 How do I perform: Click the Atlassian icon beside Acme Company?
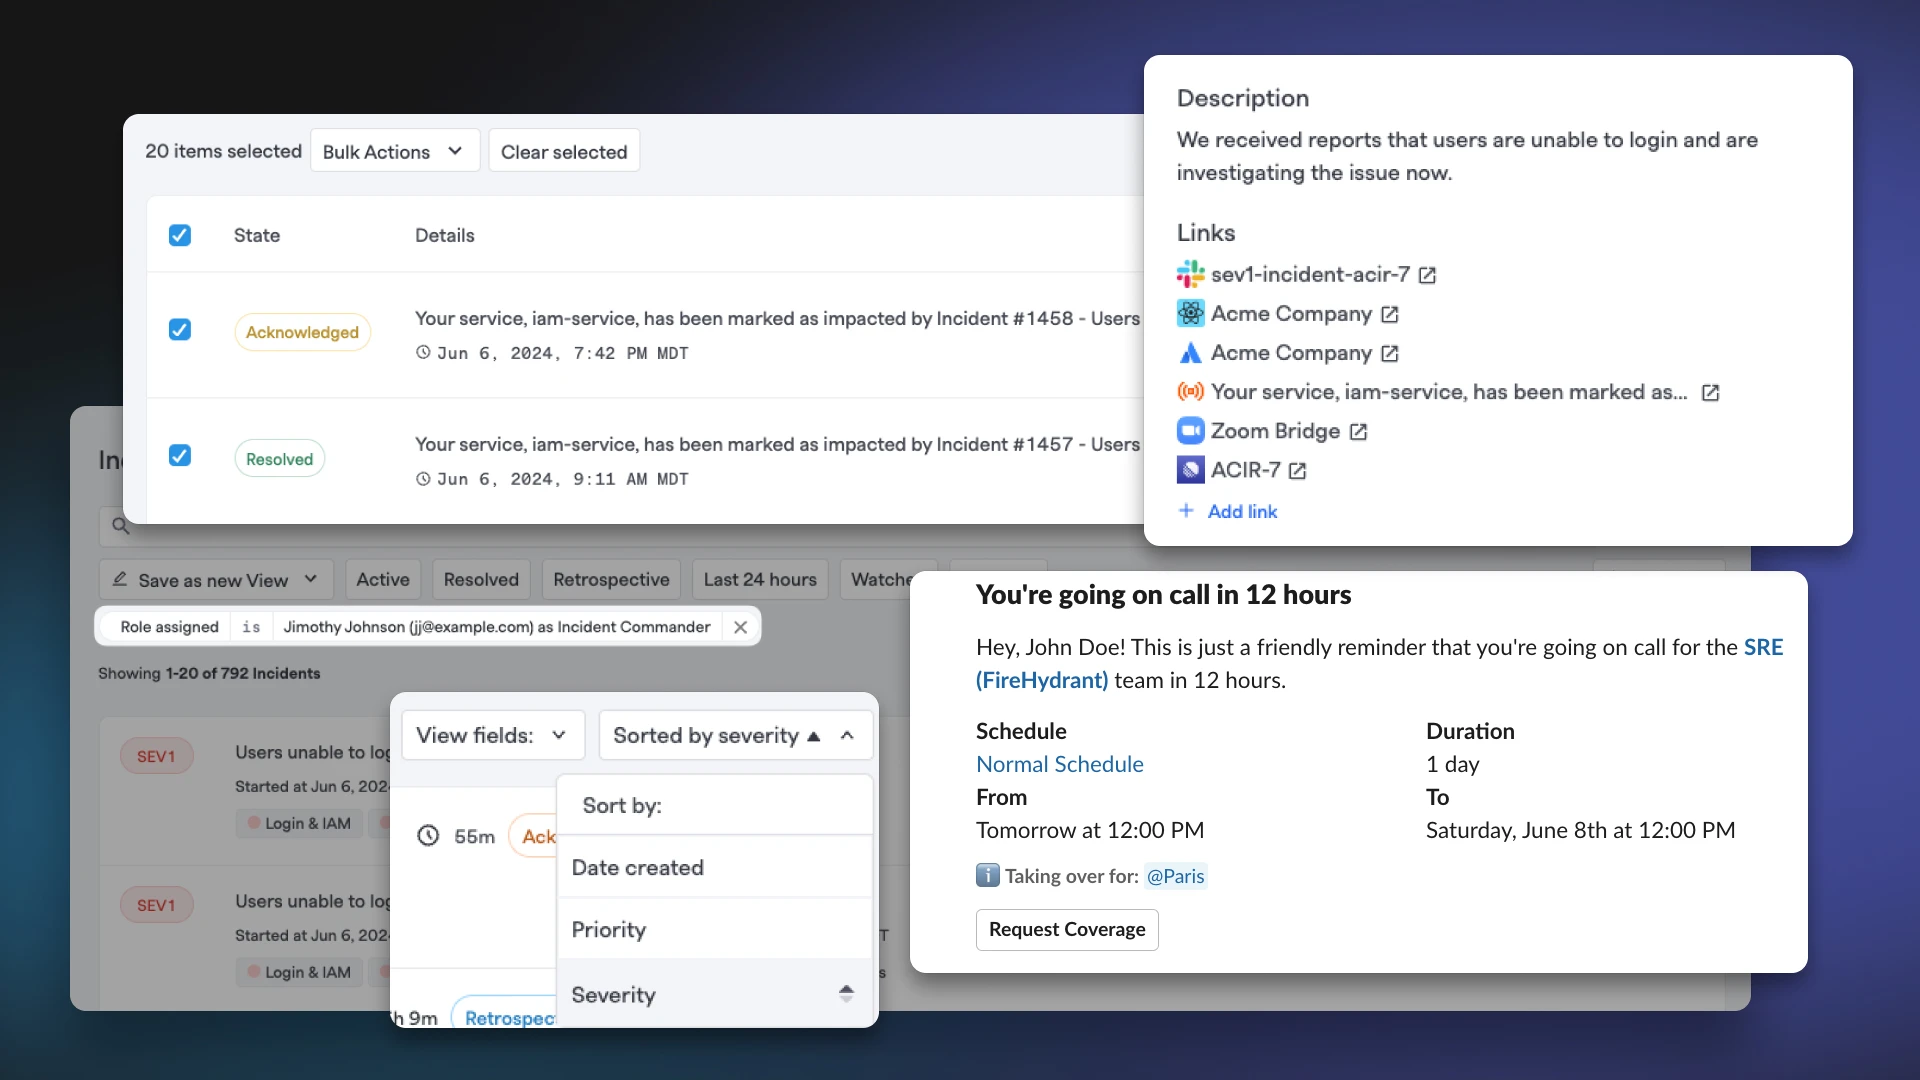[1190, 353]
